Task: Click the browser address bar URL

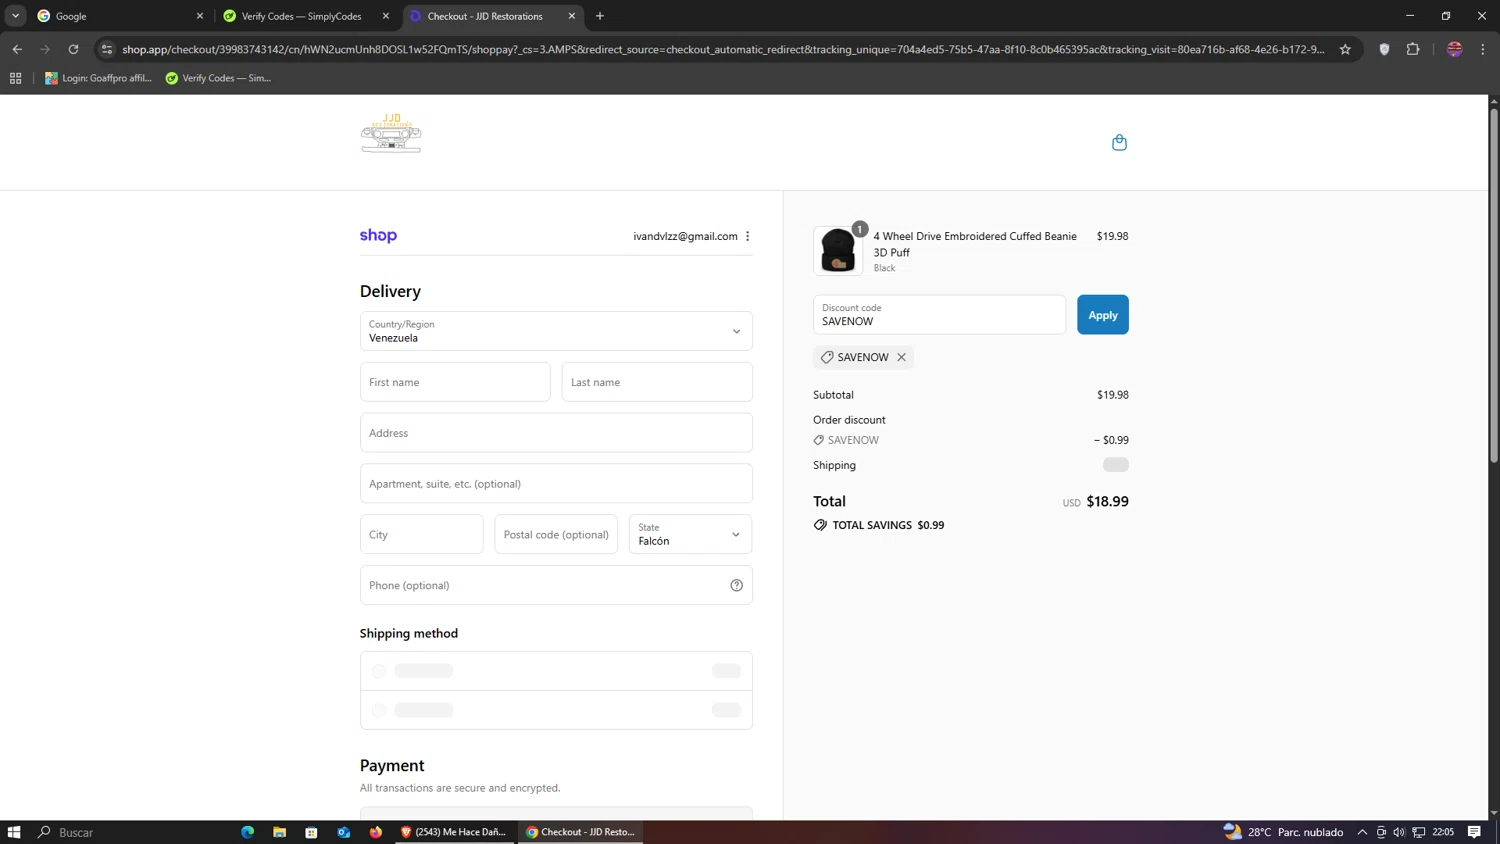Action: (723, 49)
